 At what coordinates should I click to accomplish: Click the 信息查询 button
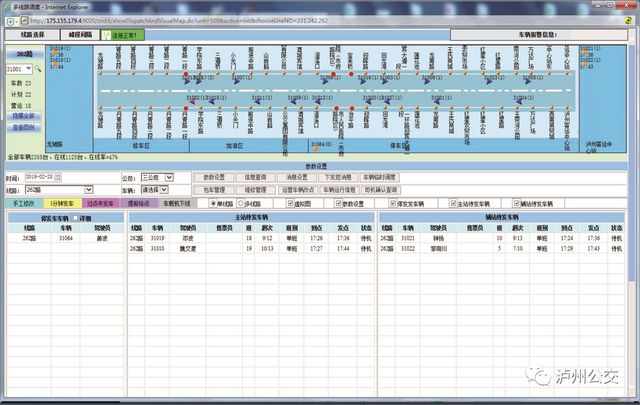tap(257, 177)
